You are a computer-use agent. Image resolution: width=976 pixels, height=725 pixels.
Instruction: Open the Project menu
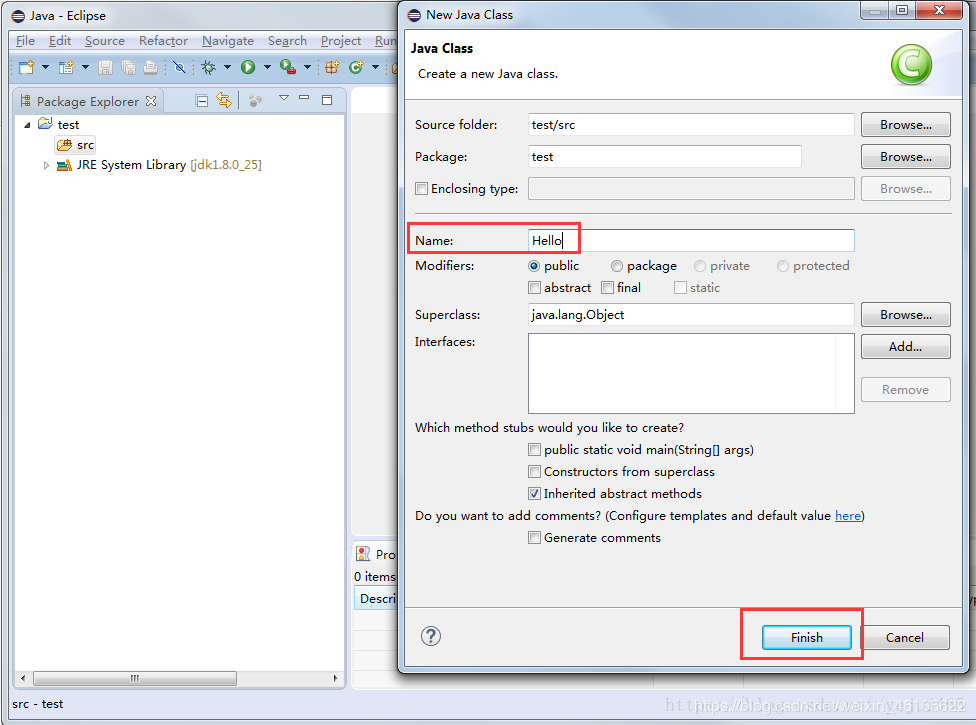point(340,40)
